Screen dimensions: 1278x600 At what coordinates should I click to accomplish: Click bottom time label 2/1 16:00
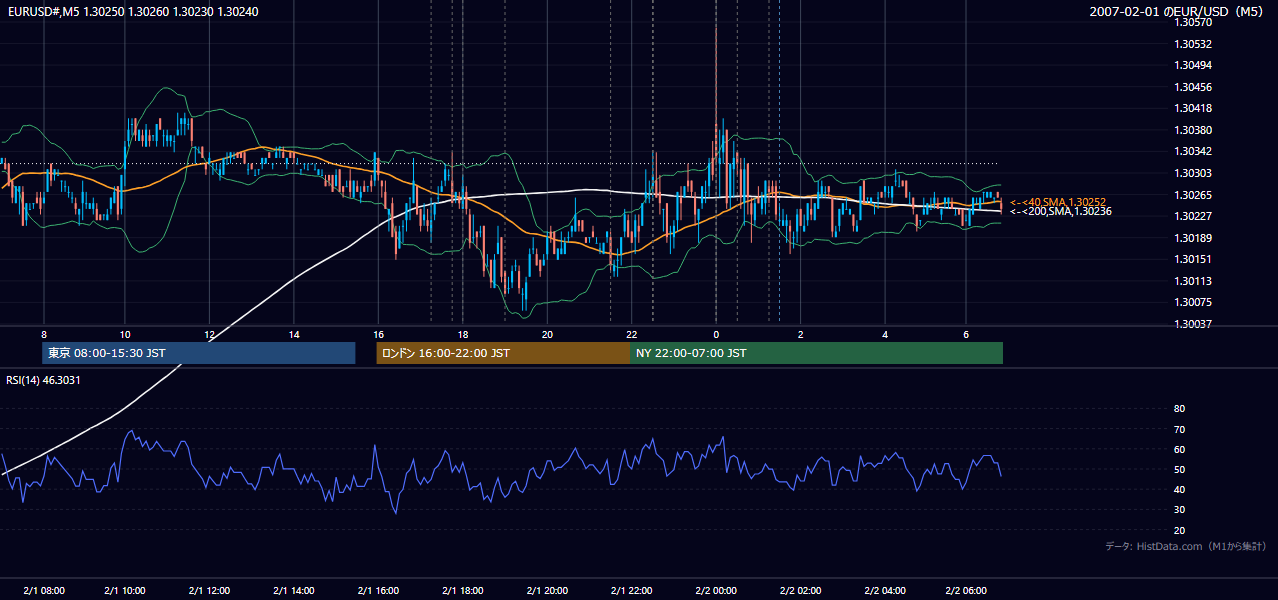[378, 591]
